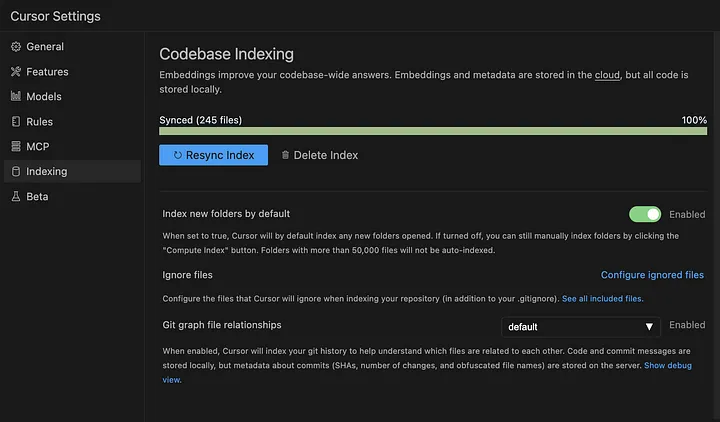The height and width of the screenshot is (422, 720).
Task: Click the MCP server icon
Action: tap(16, 146)
